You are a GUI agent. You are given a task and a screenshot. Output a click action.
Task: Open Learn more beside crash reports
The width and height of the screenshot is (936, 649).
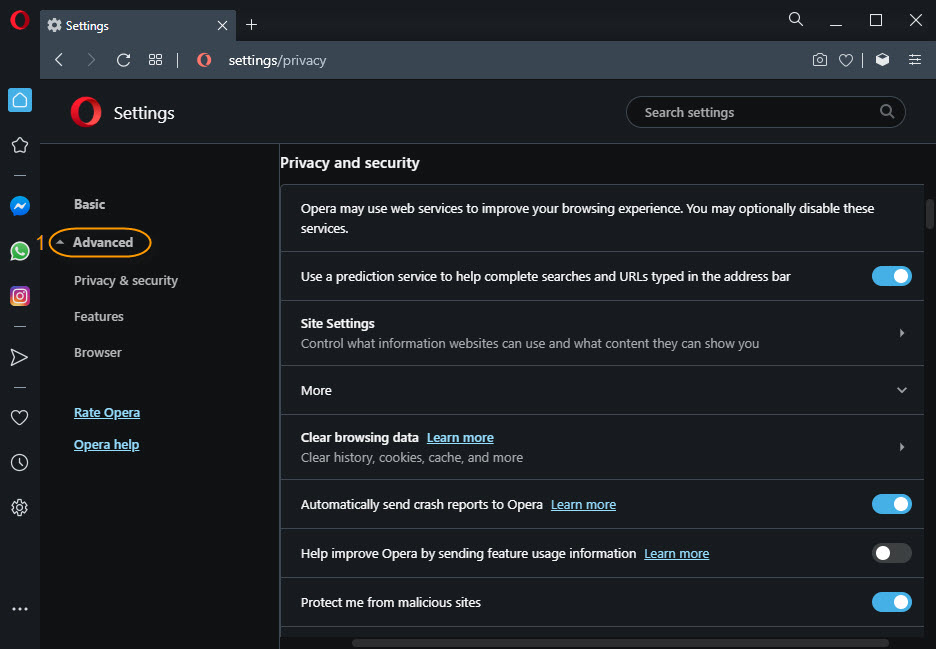point(583,505)
